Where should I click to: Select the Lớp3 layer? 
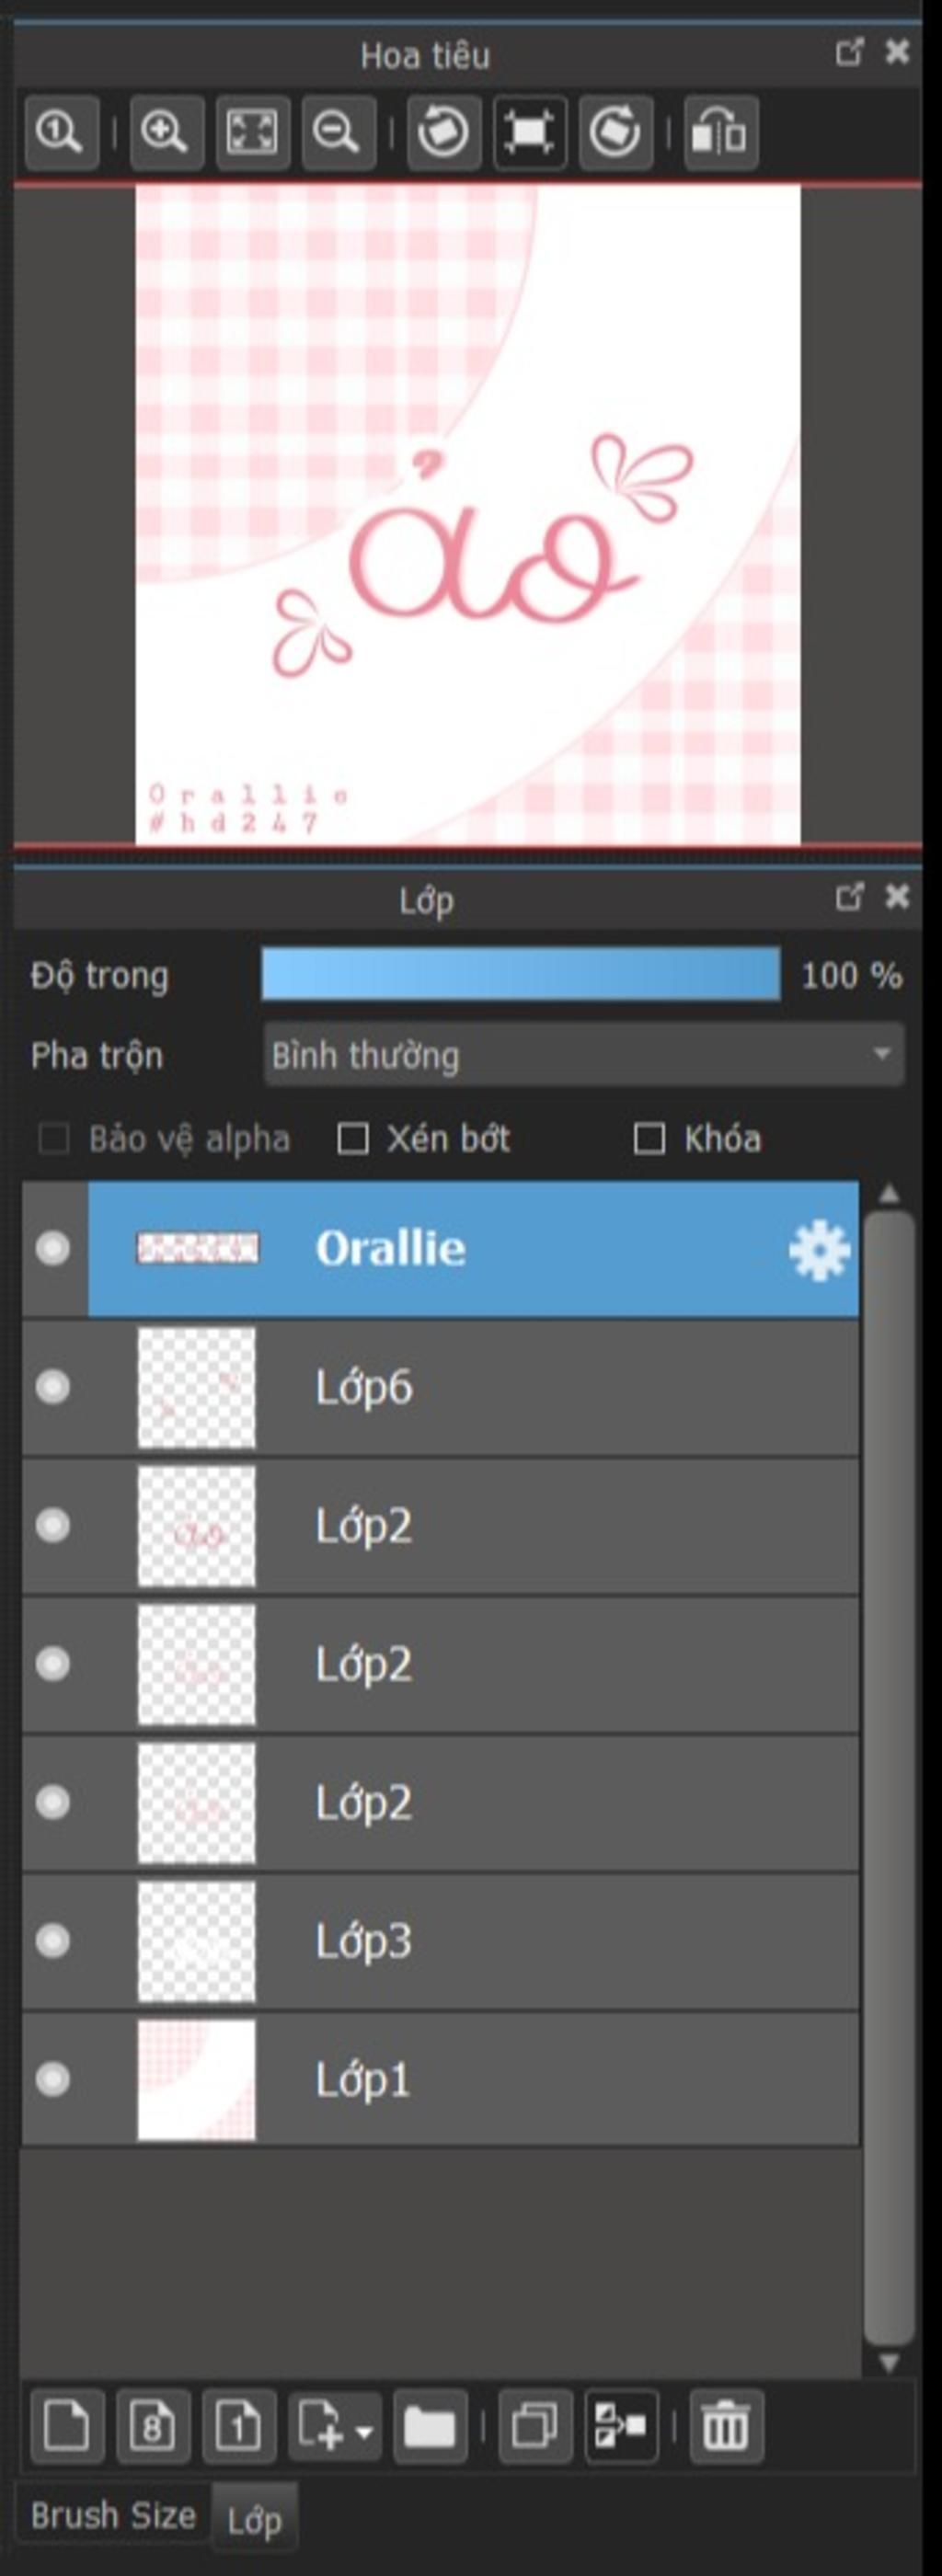(x=440, y=1941)
